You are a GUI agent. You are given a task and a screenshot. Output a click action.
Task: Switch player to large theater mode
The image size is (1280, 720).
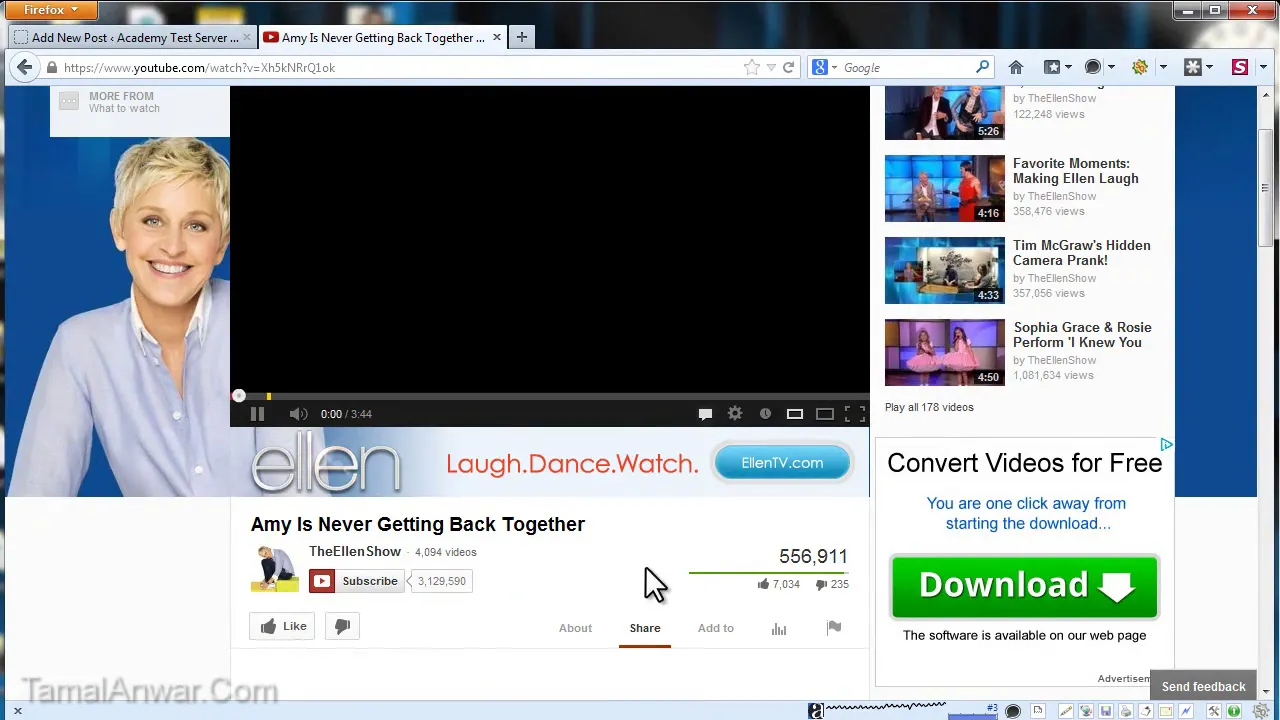tap(825, 414)
